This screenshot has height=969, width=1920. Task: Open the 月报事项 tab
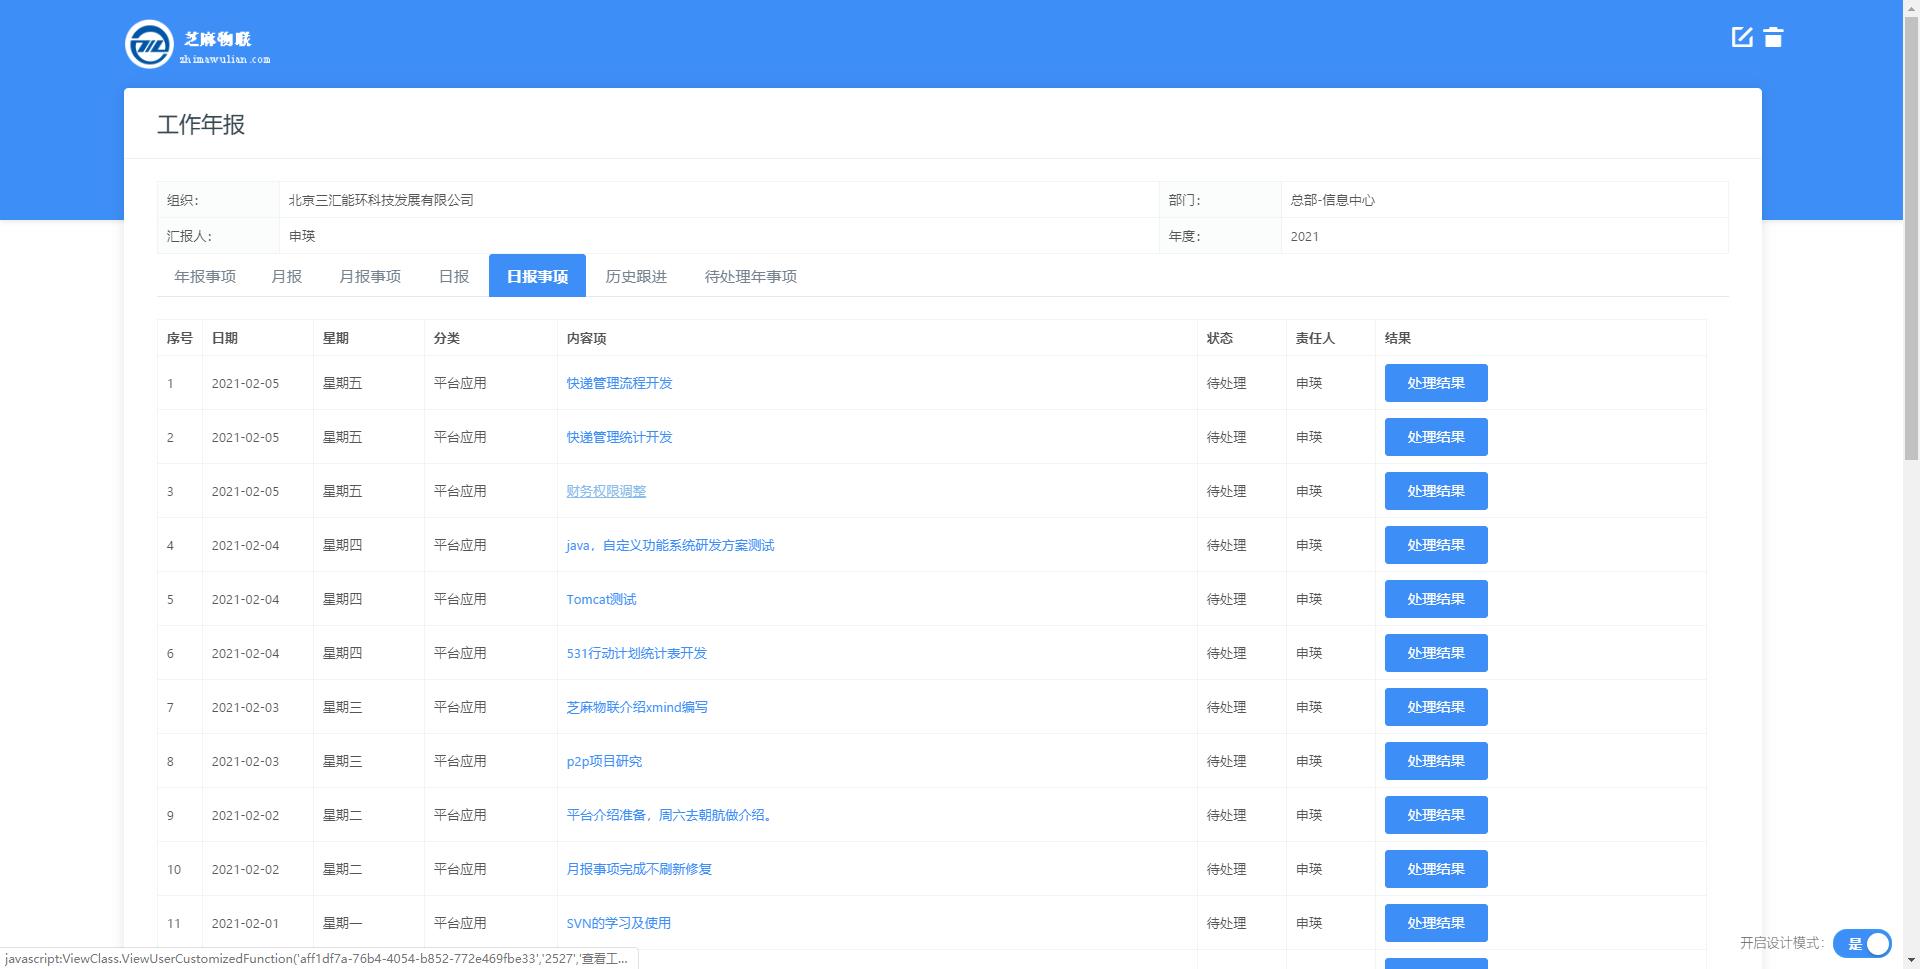pos(370,276)
